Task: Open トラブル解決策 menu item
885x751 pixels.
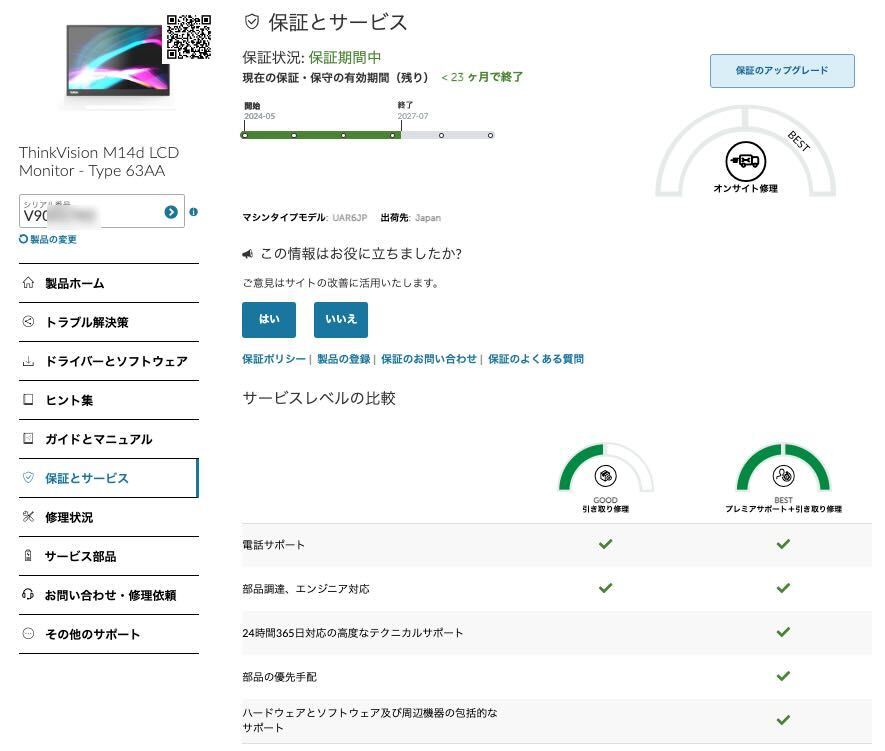Action: point(109,322)
